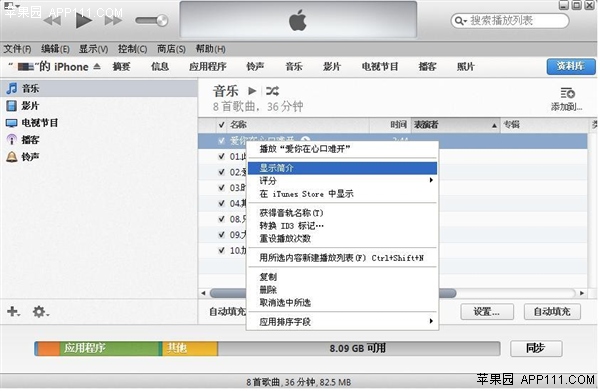Screen dimensions: 600x391
Task: Choose 在 iTunes Store 中显示
Action: click(342, 194)
